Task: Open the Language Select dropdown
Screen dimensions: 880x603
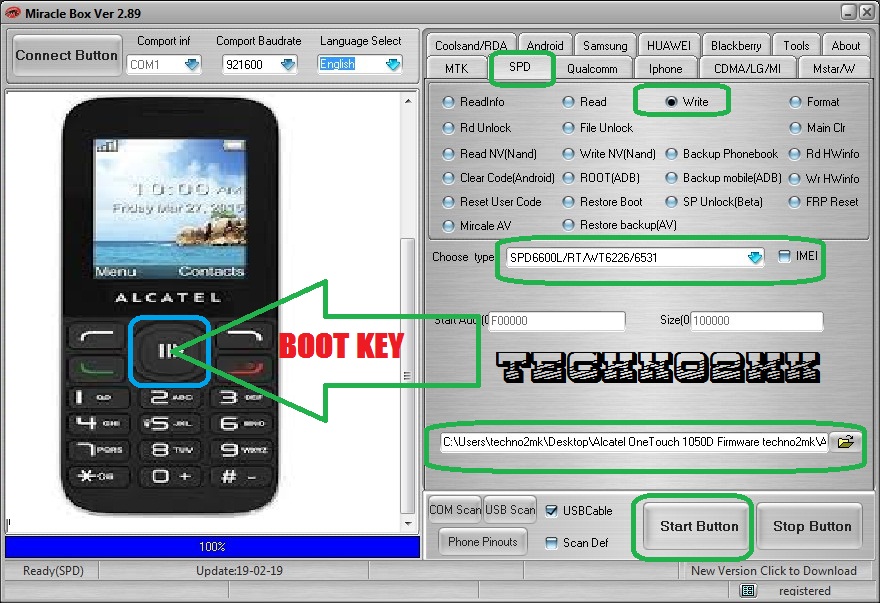Action: point(392,64)
